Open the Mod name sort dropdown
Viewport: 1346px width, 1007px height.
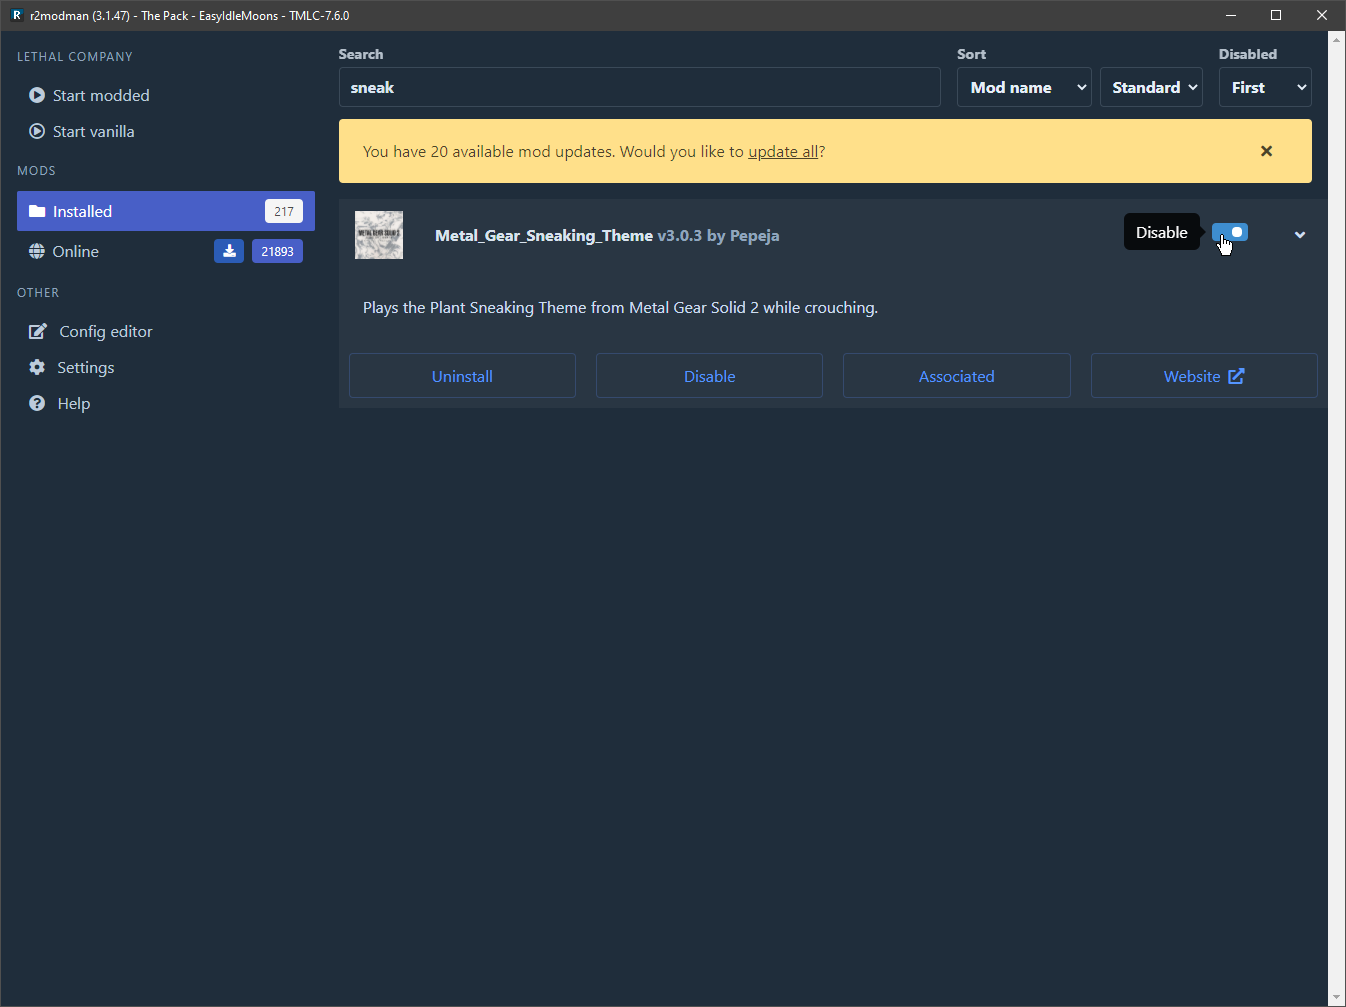pos(1024,87)
